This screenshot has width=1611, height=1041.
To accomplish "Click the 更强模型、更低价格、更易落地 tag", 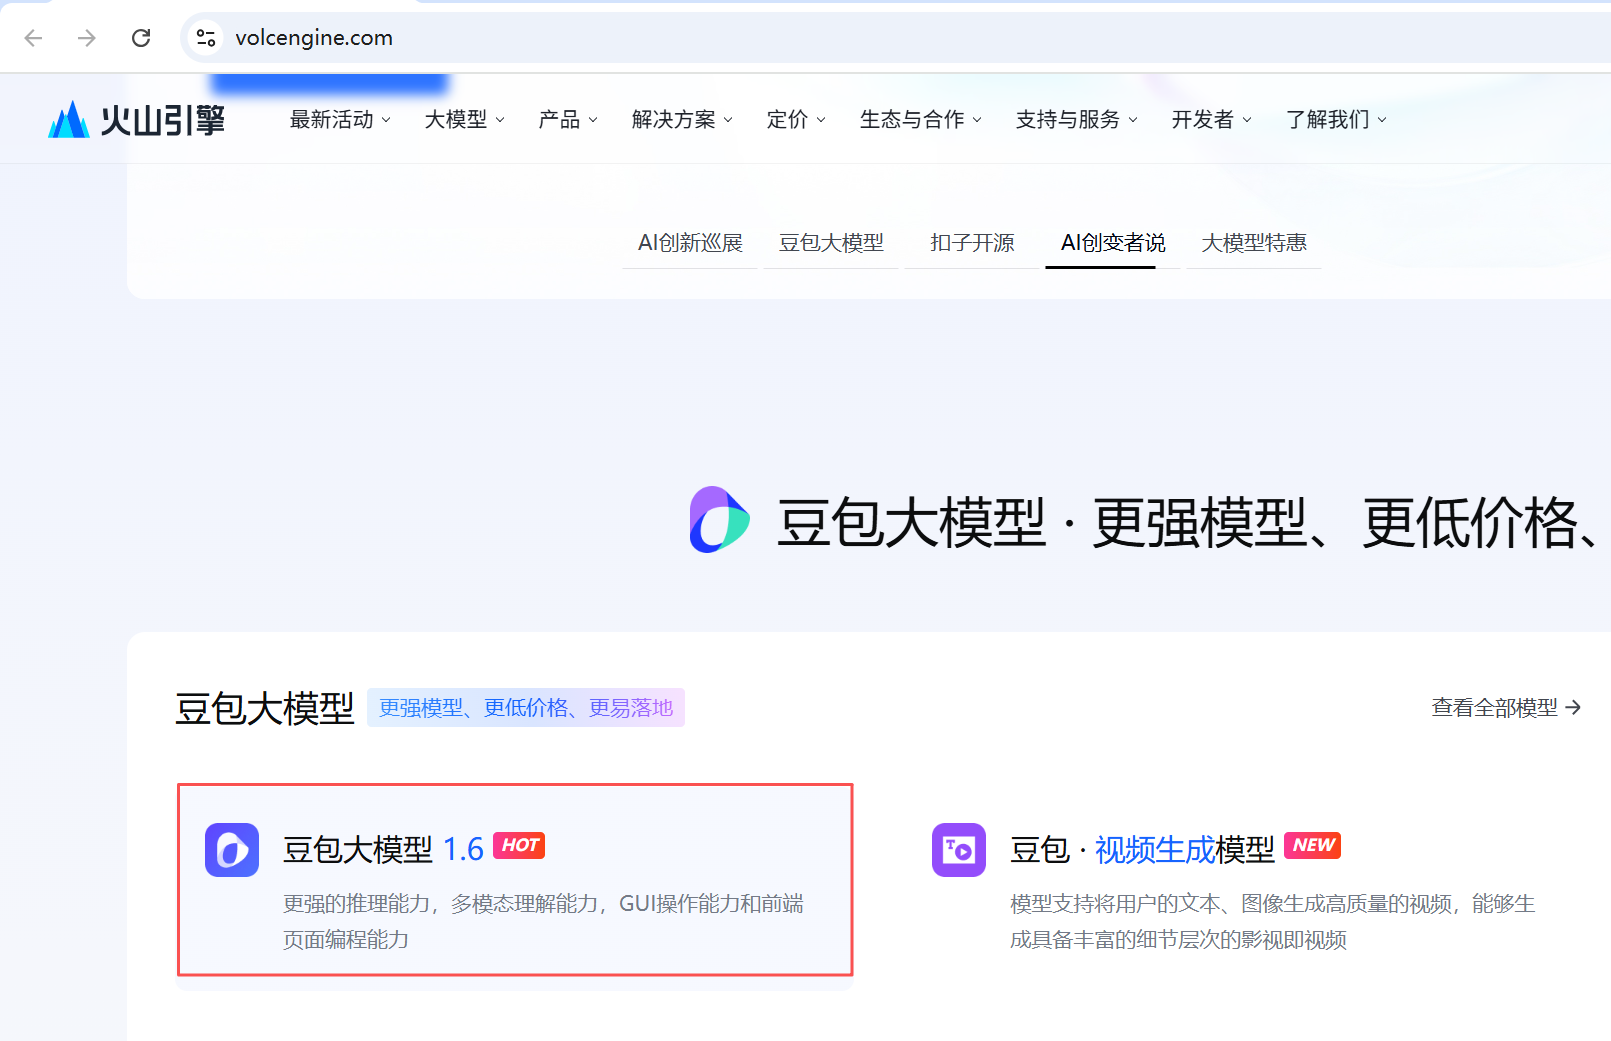I will coord(526,708).
